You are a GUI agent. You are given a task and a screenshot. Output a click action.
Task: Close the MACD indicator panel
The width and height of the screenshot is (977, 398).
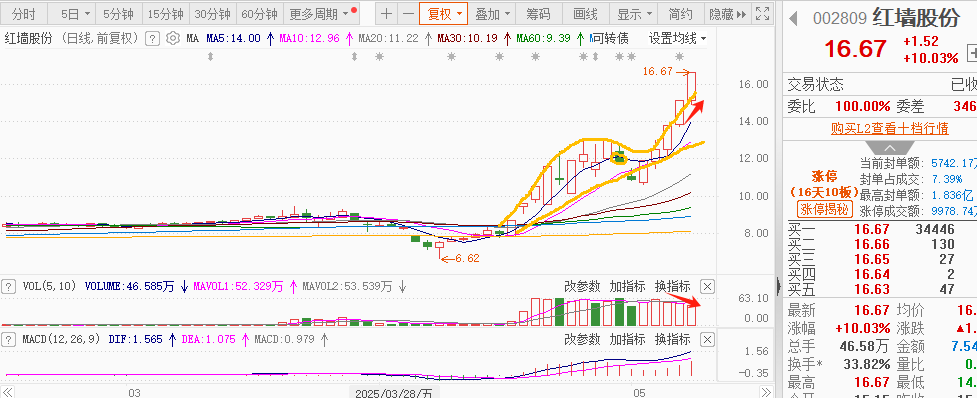point(707,339)
